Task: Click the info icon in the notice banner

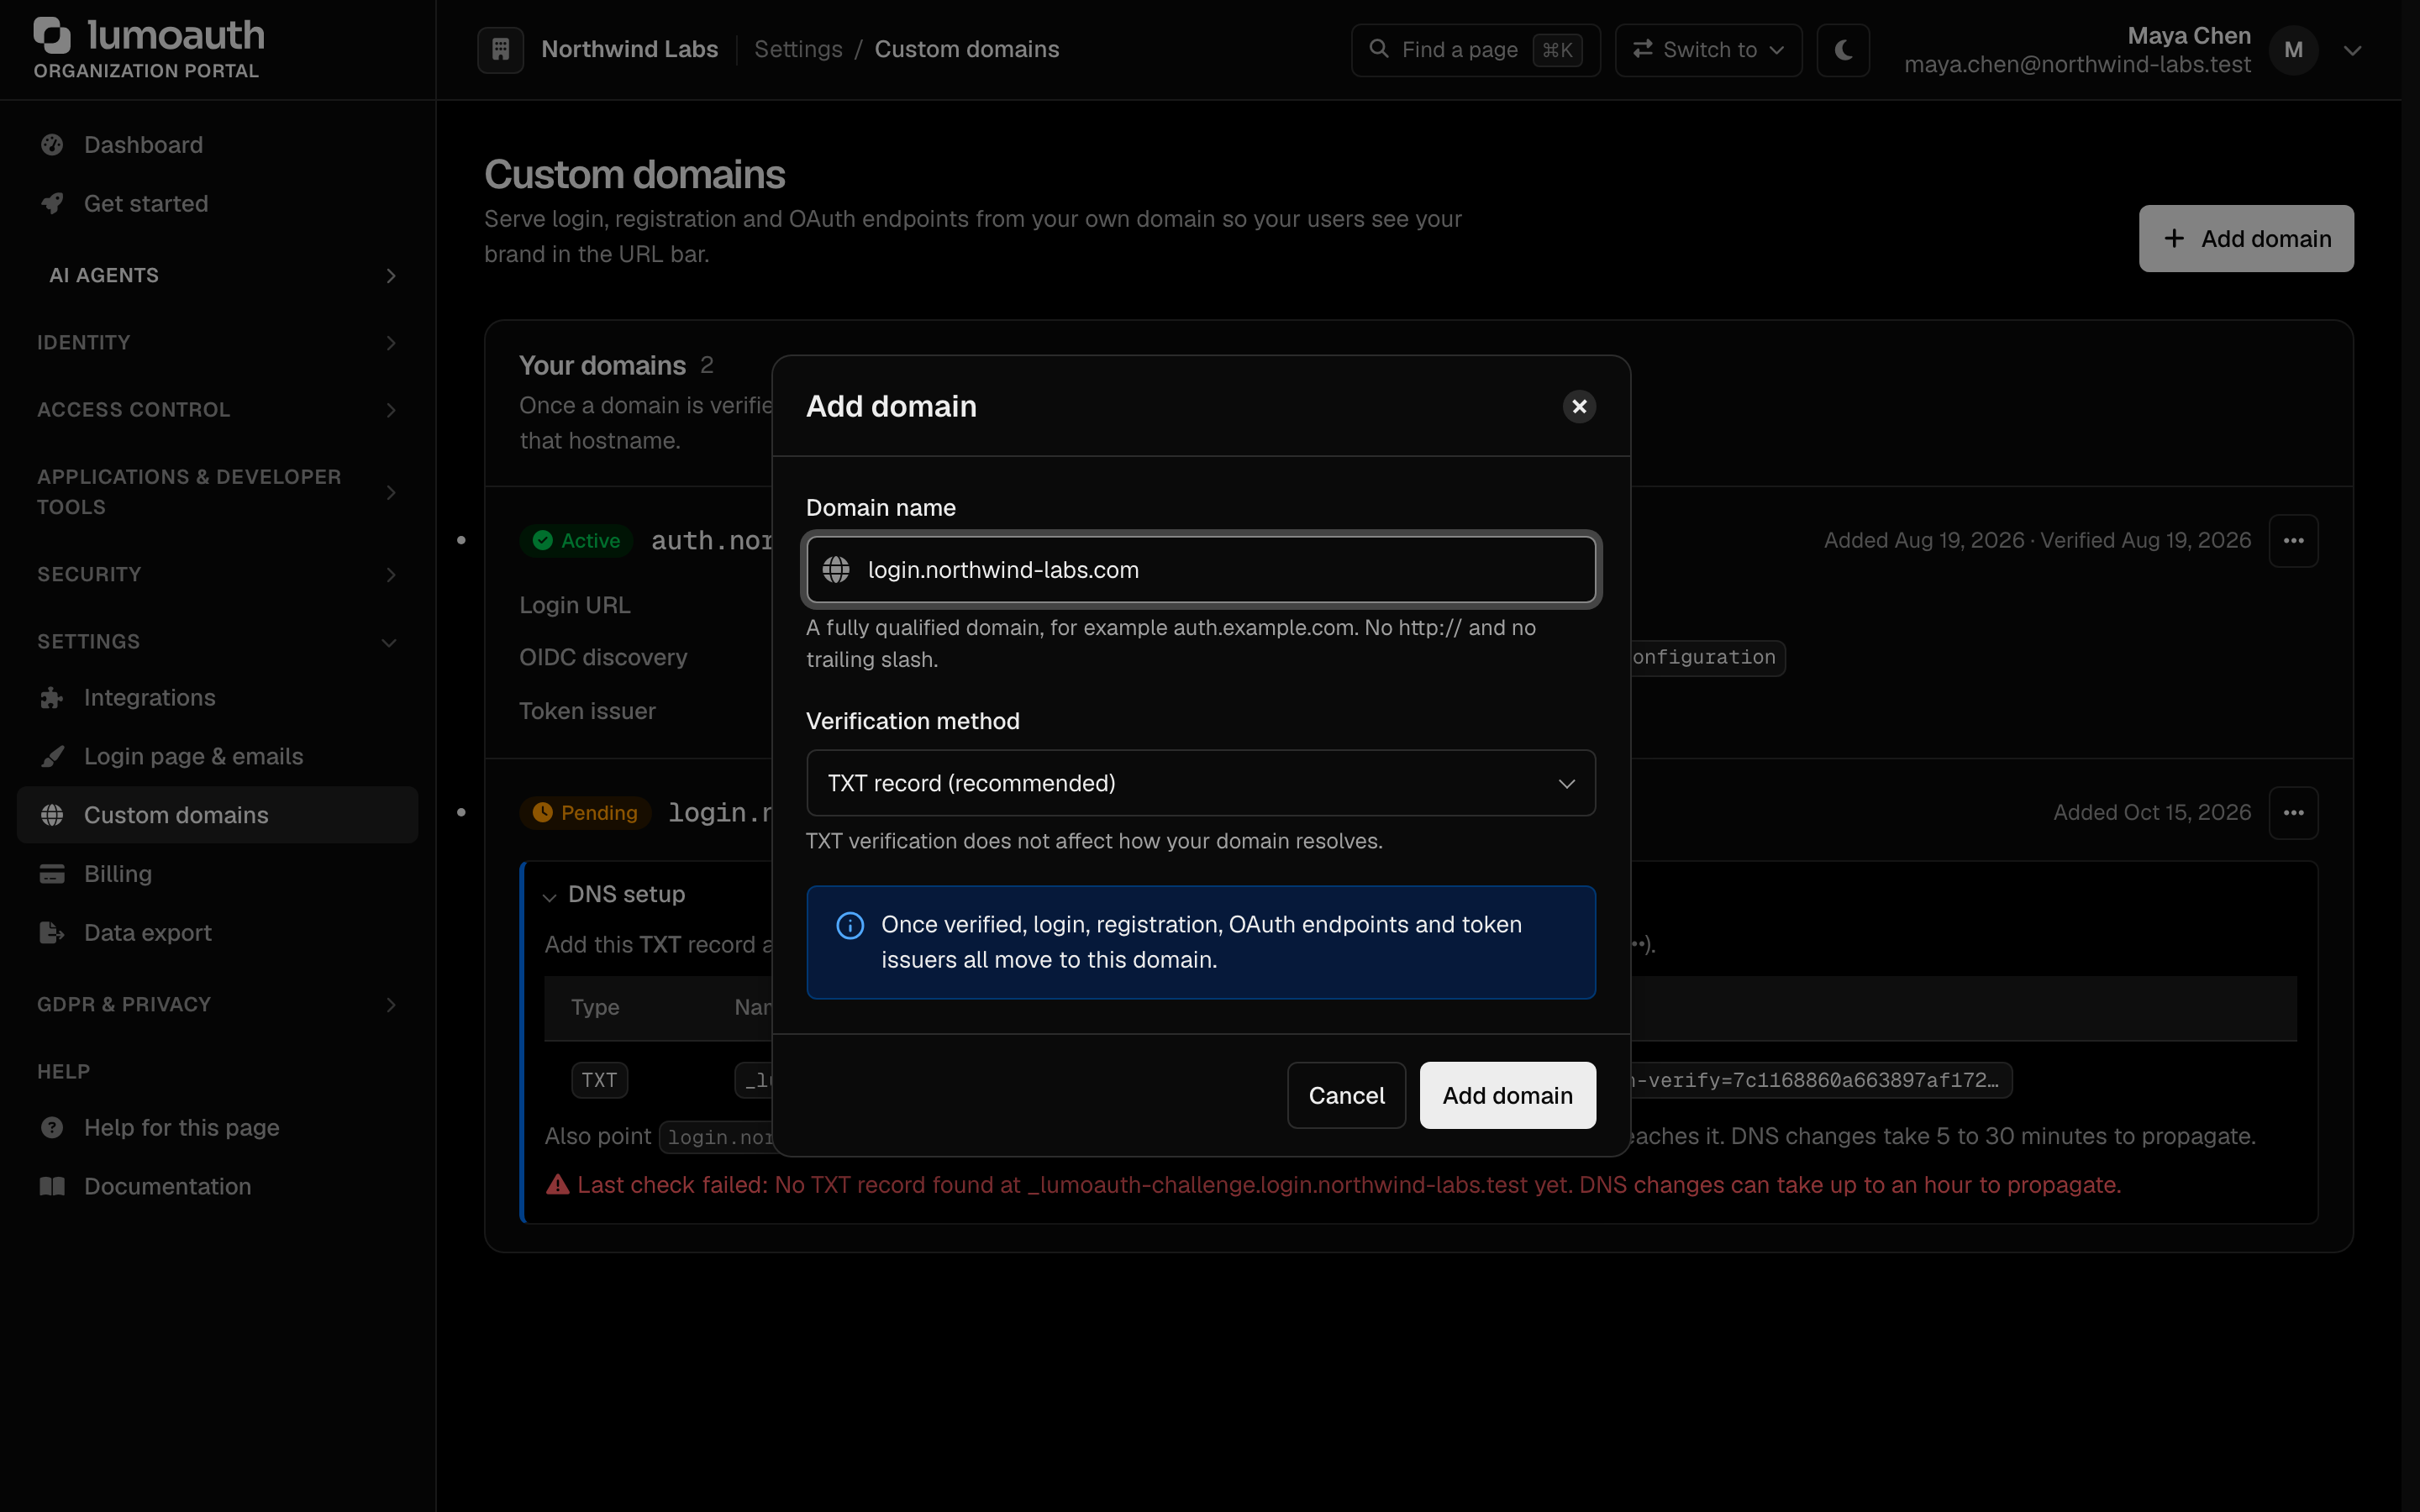Action: point(850,926)
